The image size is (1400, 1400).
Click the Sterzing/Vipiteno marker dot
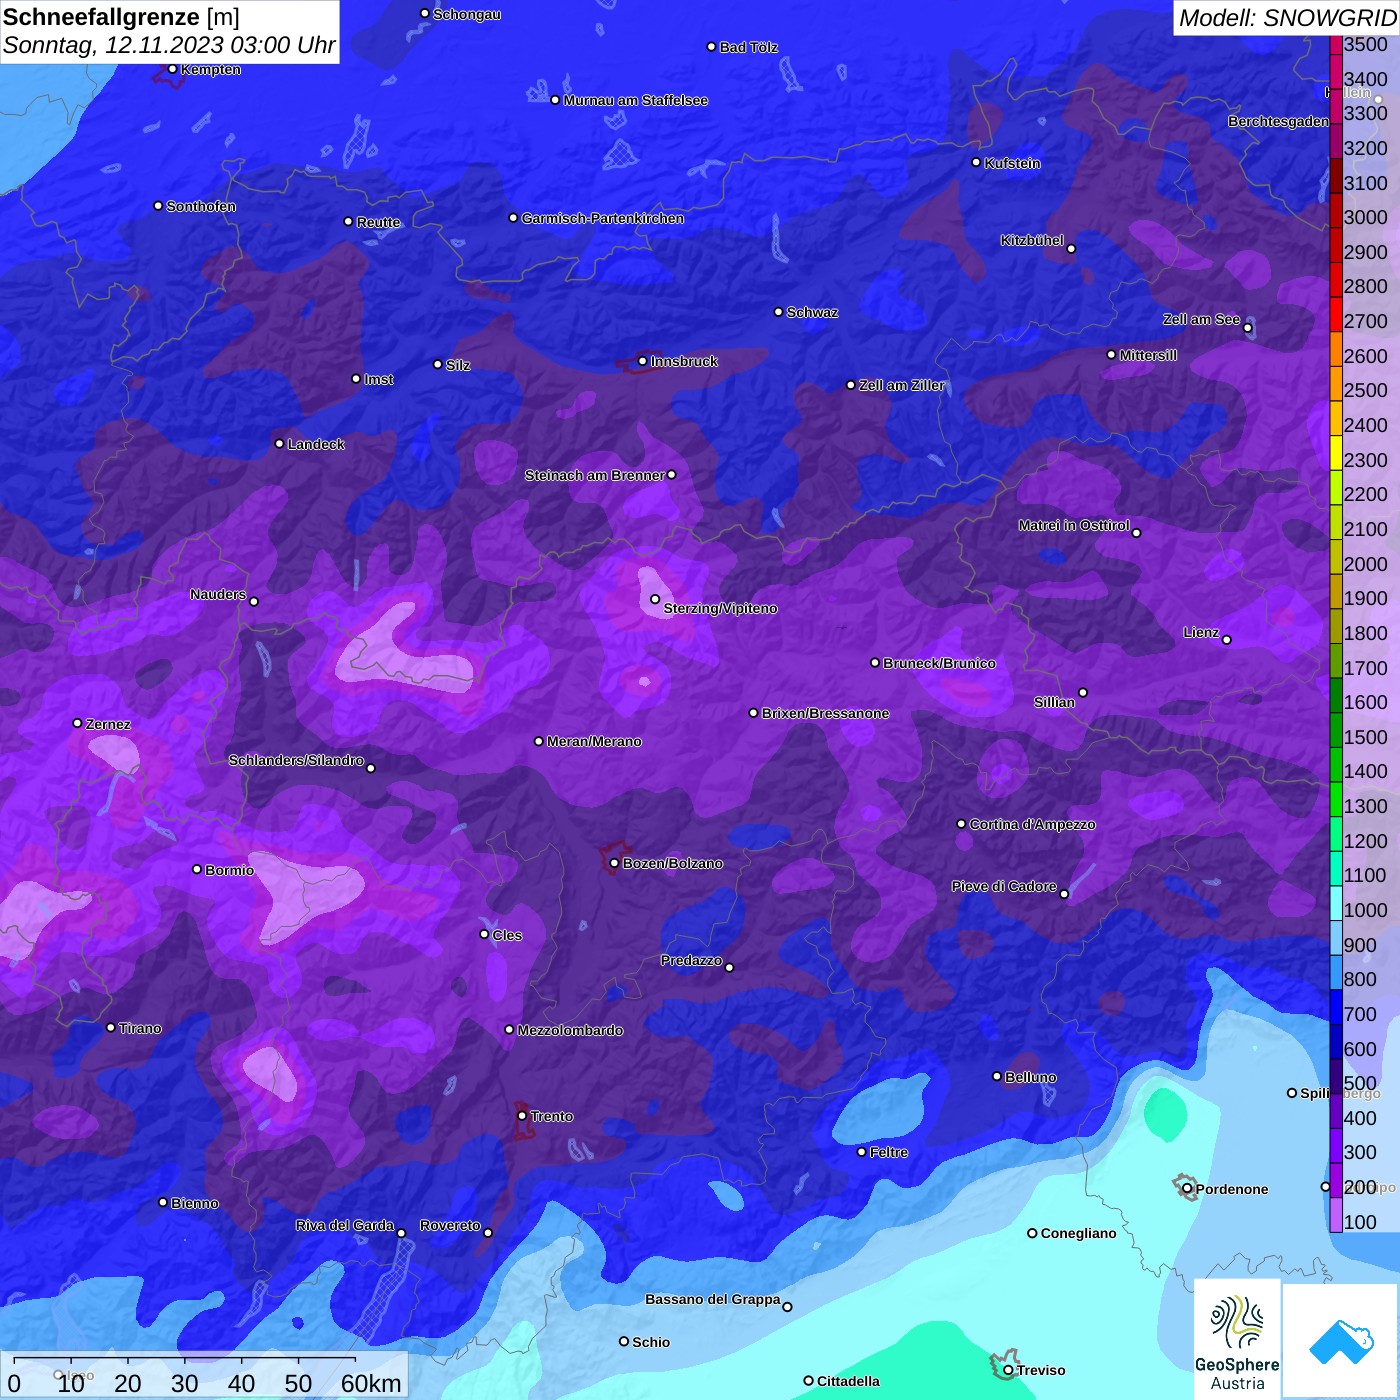[x=655, y=600]
